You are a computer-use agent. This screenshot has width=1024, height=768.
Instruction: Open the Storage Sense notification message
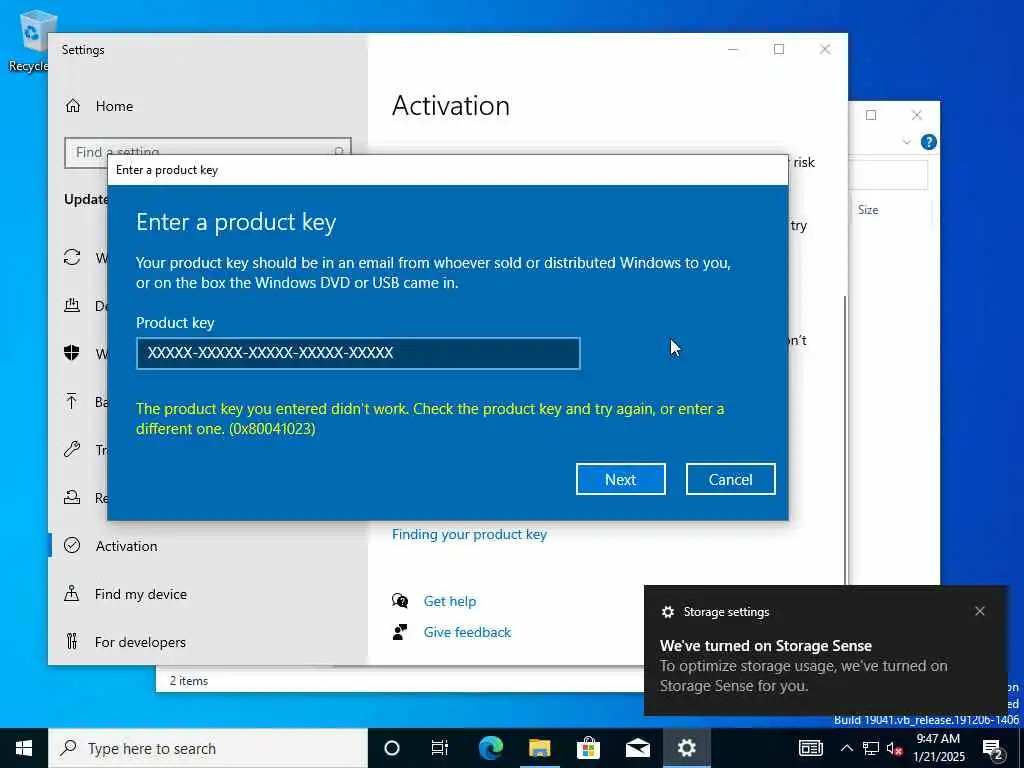[x=803, y=665]
